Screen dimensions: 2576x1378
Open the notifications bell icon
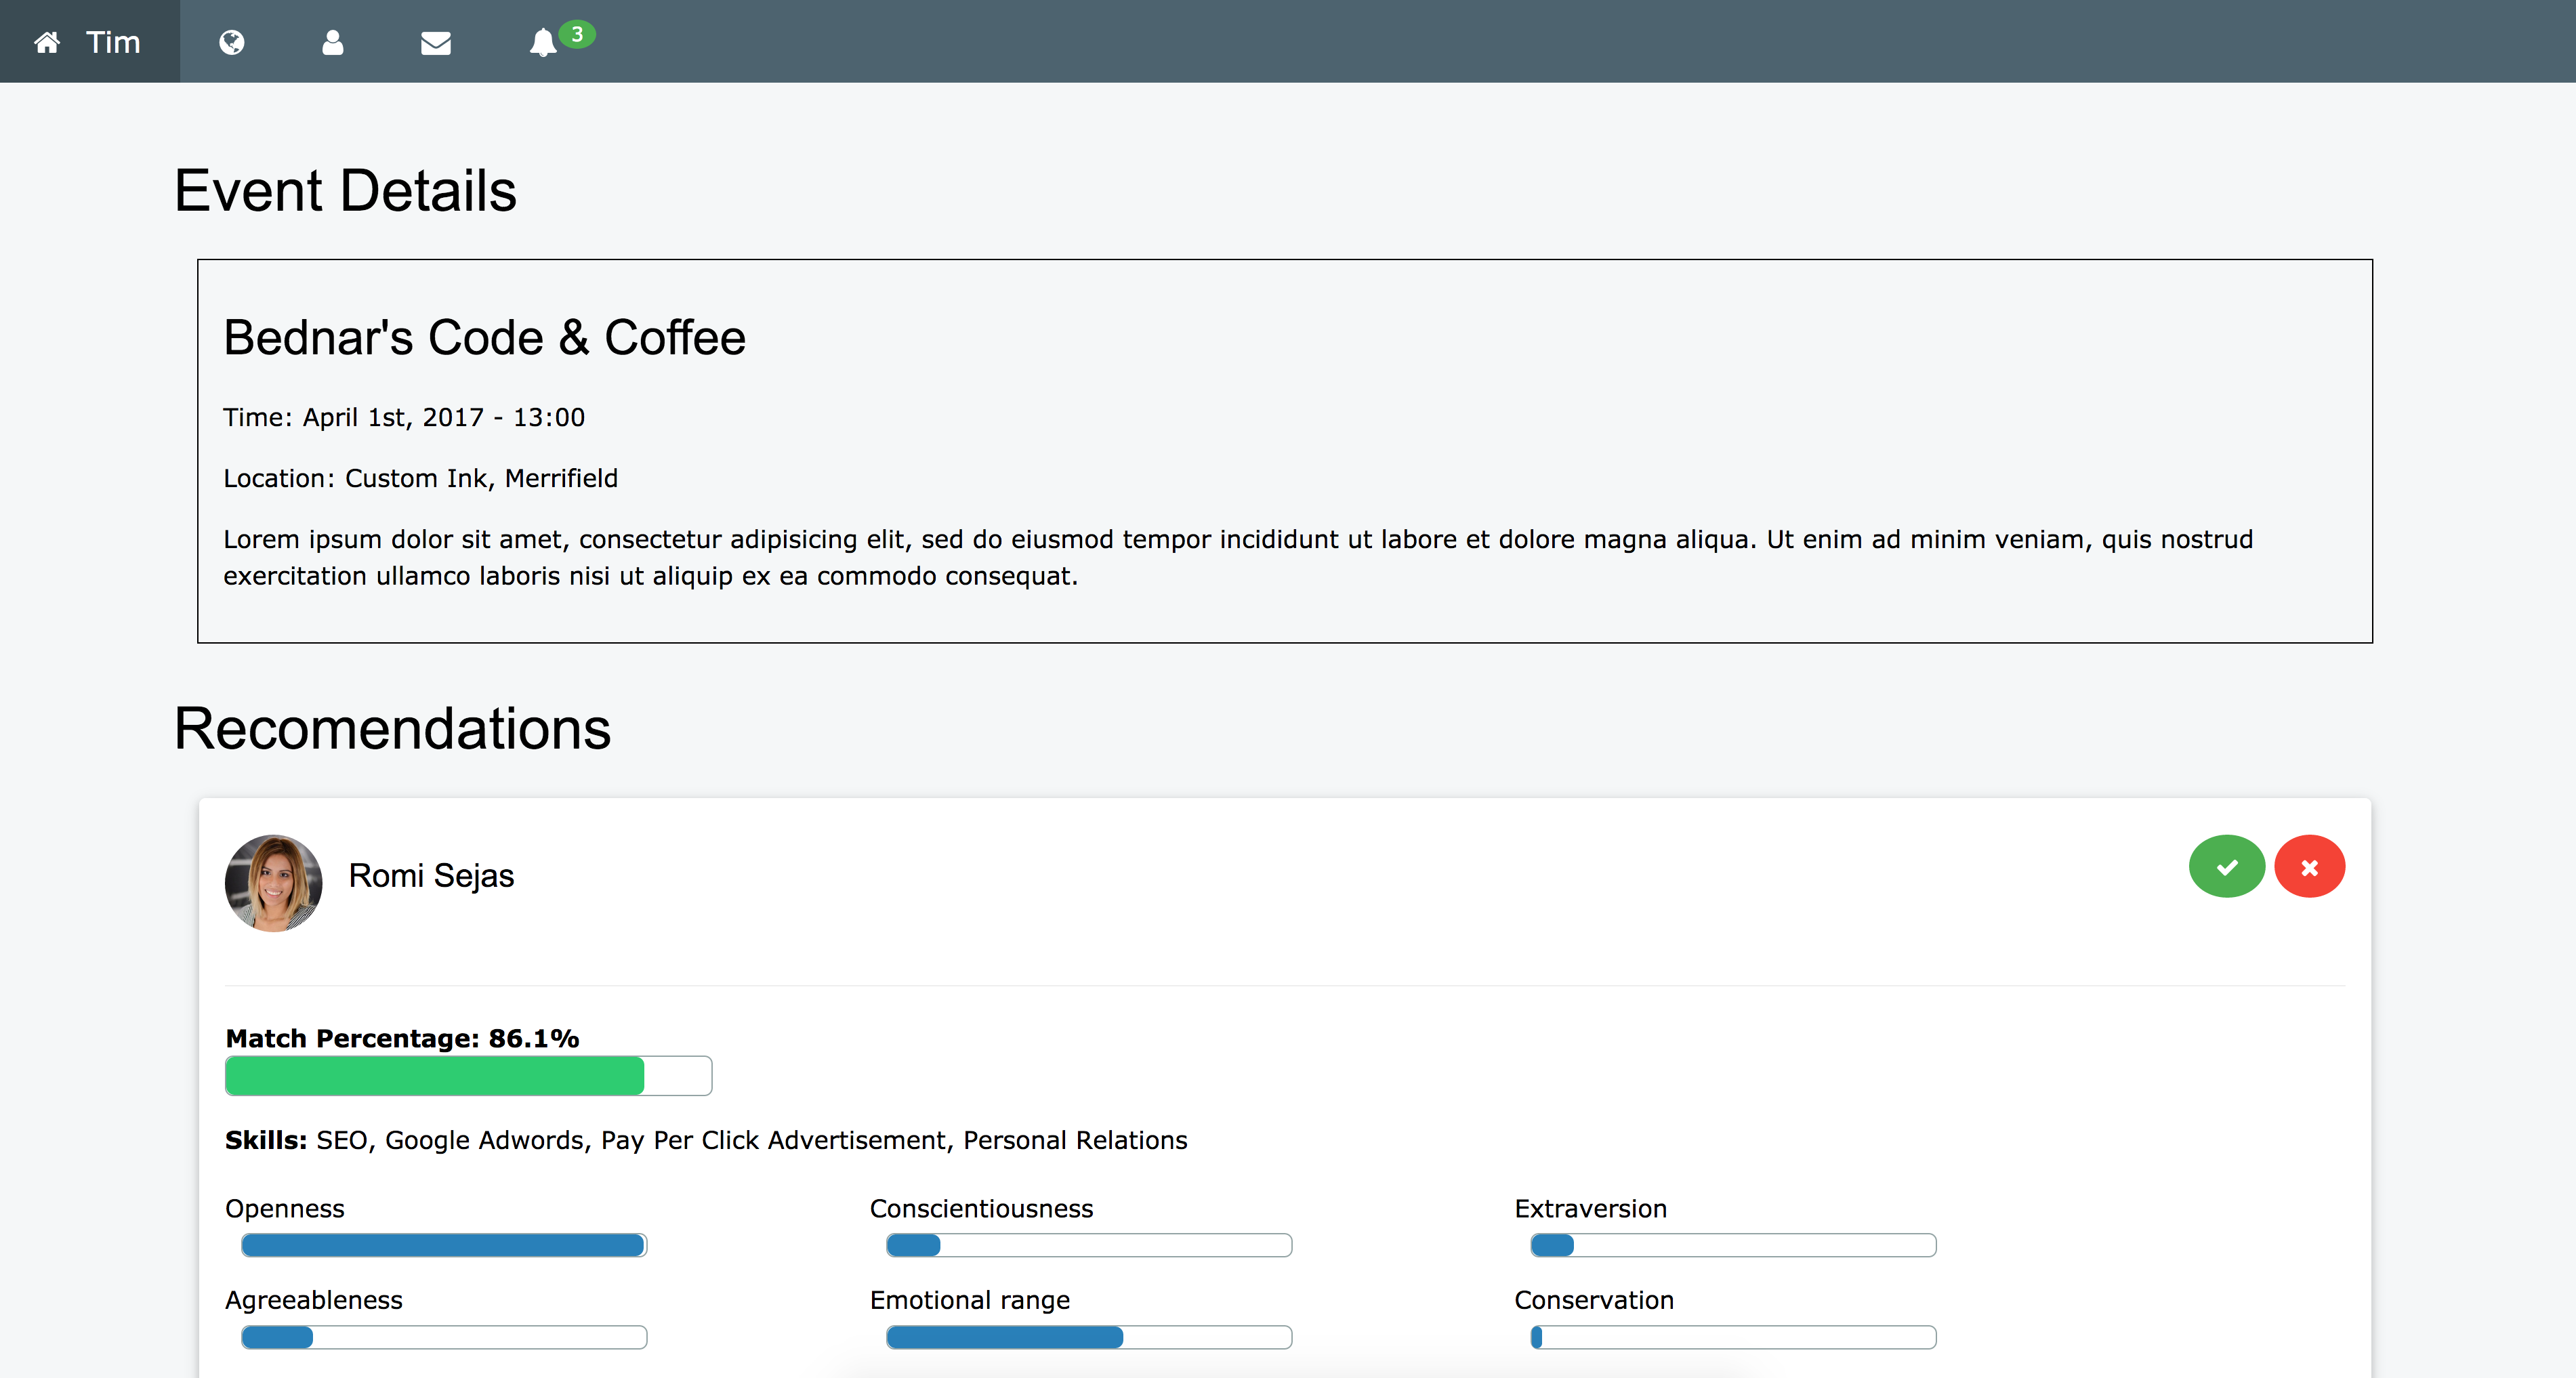(x=542, y=43)
